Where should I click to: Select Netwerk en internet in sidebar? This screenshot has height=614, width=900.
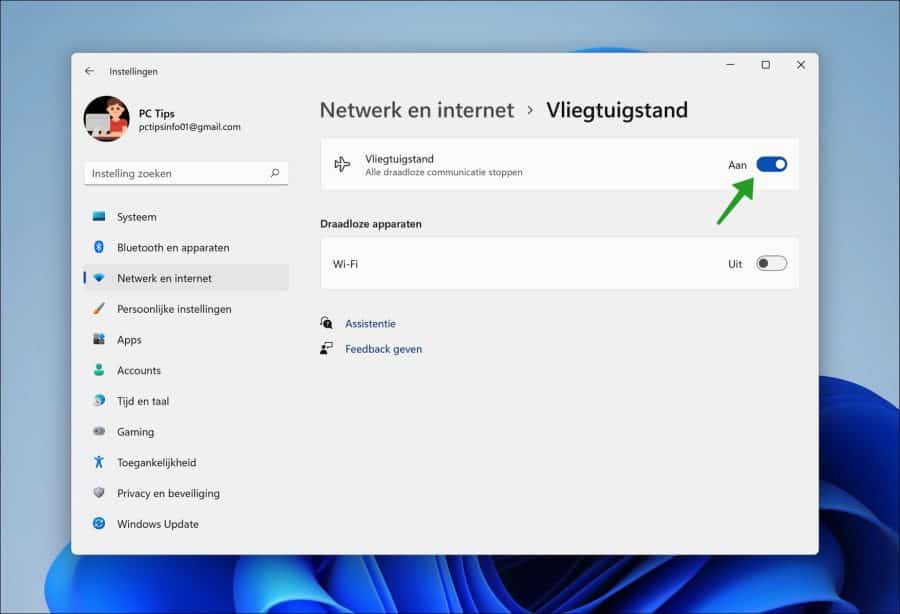click(x=186, y=278)
